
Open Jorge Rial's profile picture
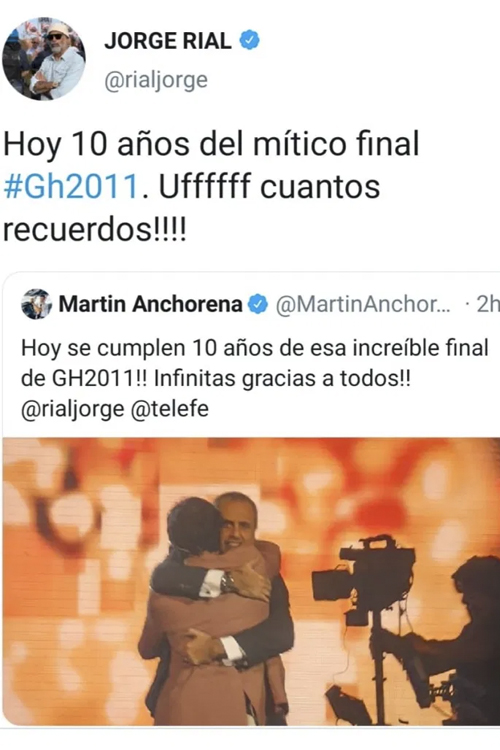(44, 58)
